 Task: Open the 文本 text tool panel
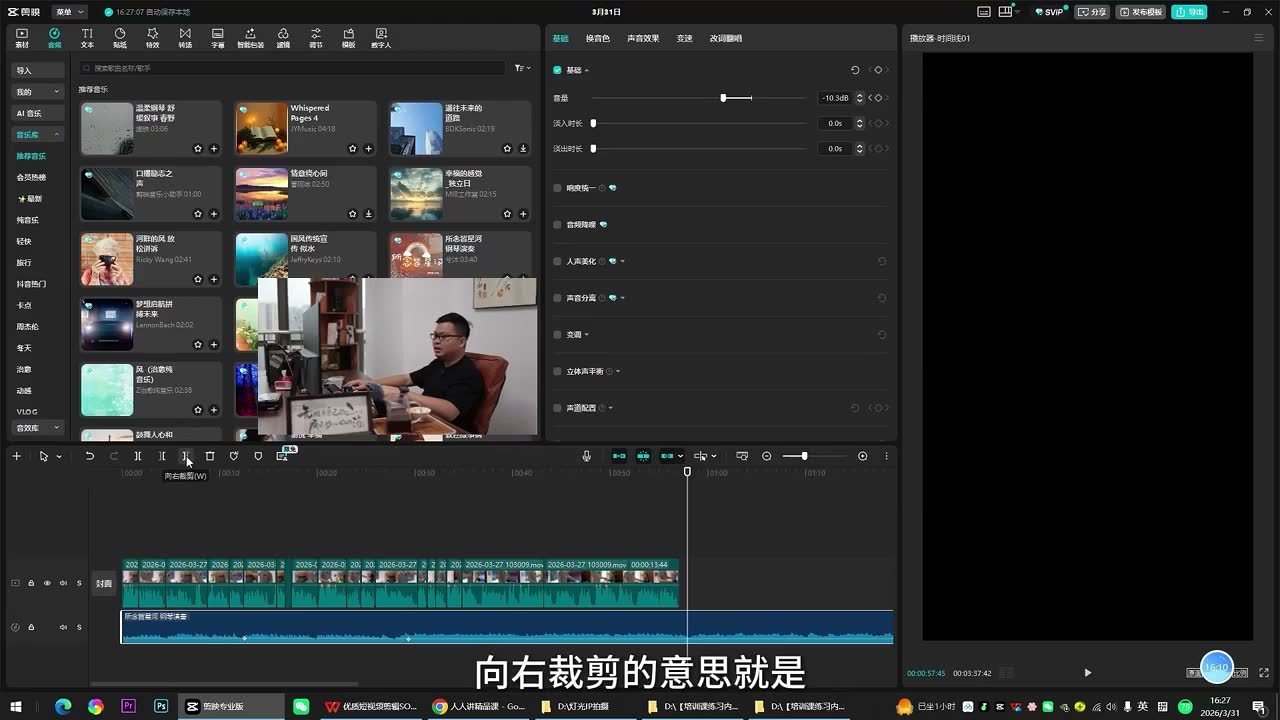click(87, 38)
